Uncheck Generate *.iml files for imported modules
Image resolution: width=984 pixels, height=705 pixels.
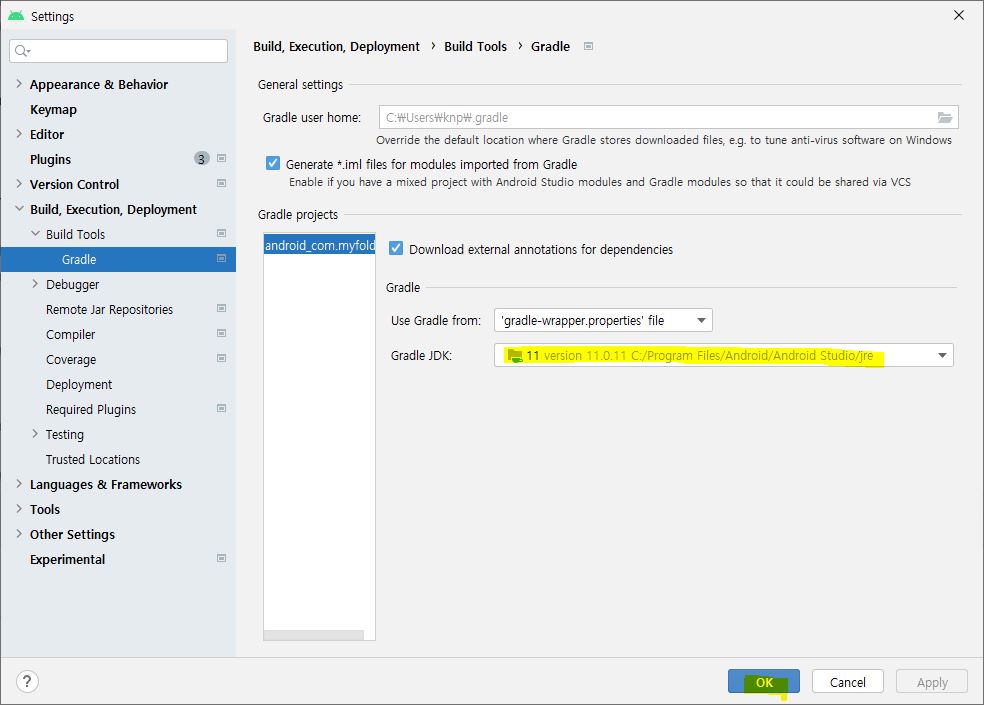[273, 164]
